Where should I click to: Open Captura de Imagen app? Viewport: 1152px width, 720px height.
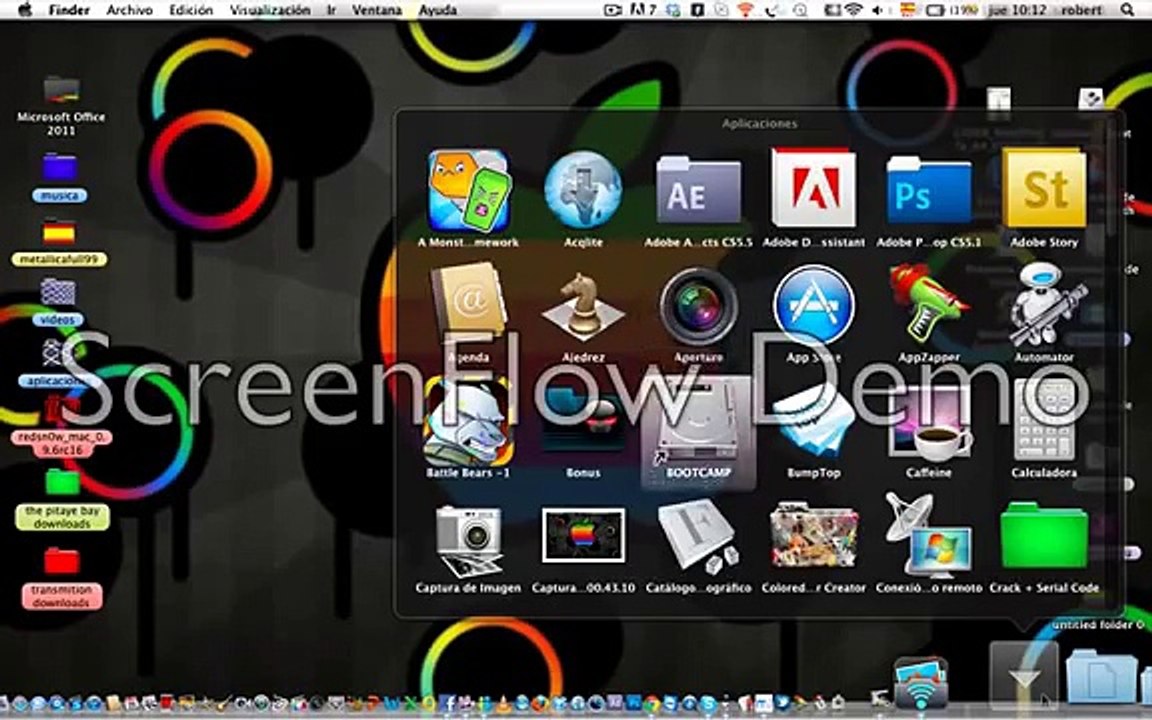[468, 540]
